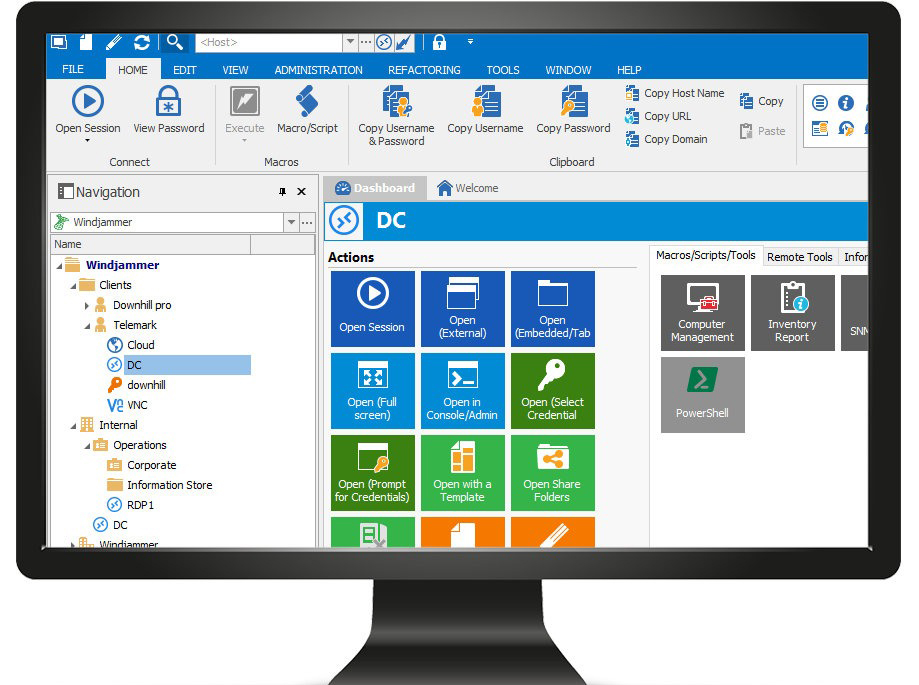Click the Computer Management tile
919x685 pixels.
(x=702, y=313)
